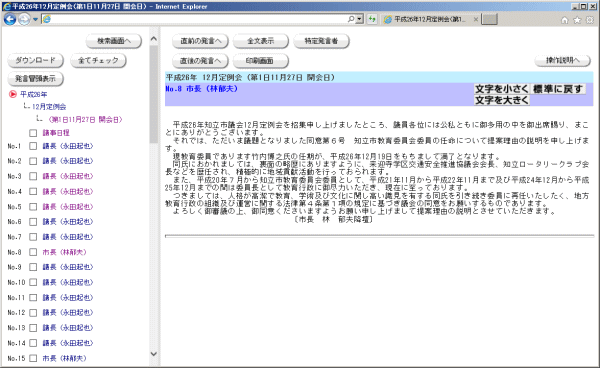Viewport: 600px width, 368px height.
Task: Tick the No.2 議長 checkbox
Action: click(33, 161)
